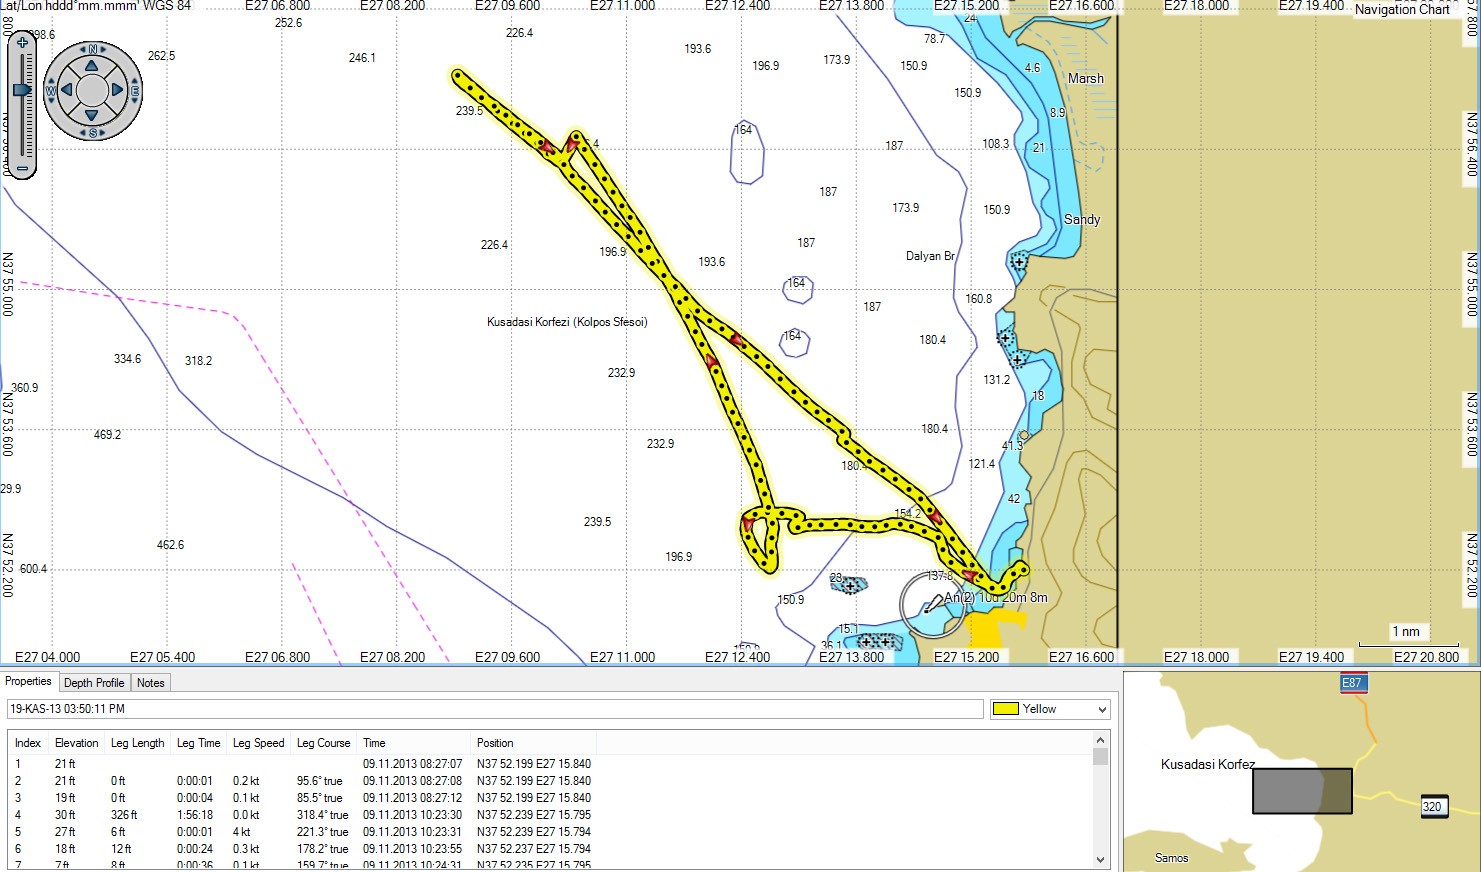Click scroll down arrow of track point list

(x=1101, y=859)
